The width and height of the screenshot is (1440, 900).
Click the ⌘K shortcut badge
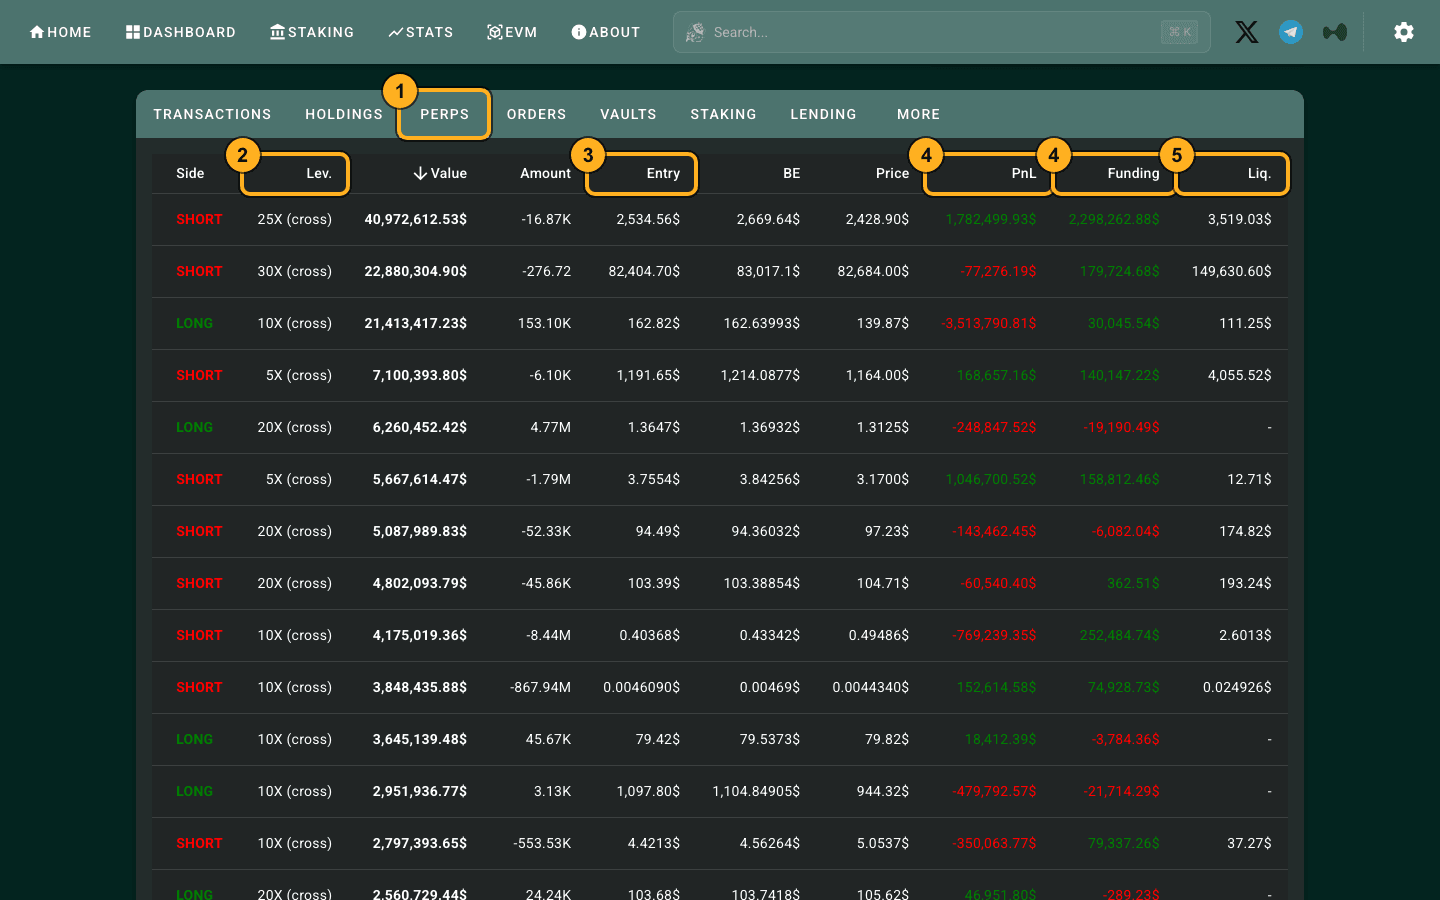click(x=1180, y=32)
